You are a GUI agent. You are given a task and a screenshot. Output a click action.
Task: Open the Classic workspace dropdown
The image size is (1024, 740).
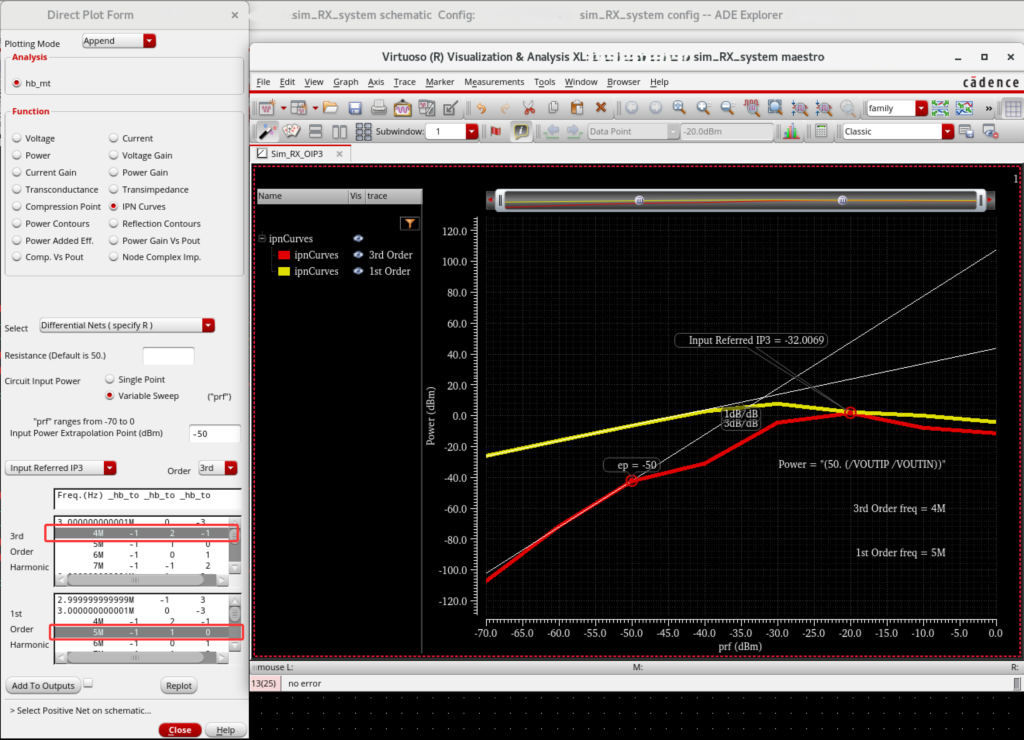[x=948, y=131]
